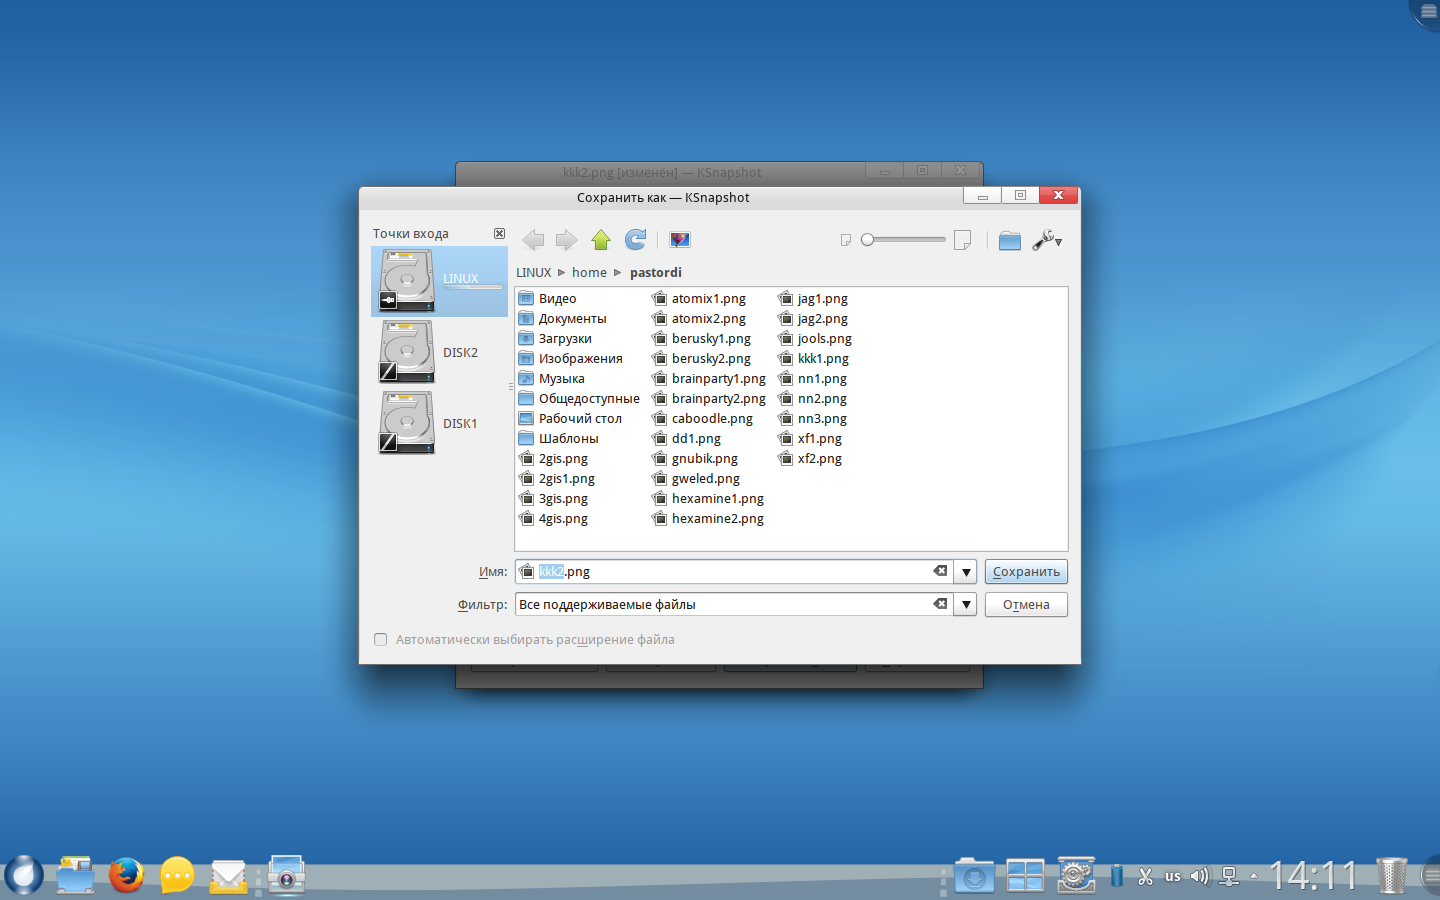Image resolution: width=1440 pixels, height=900 pixels.
Task: Create a new folder
Action: (x=1010, y=240)
